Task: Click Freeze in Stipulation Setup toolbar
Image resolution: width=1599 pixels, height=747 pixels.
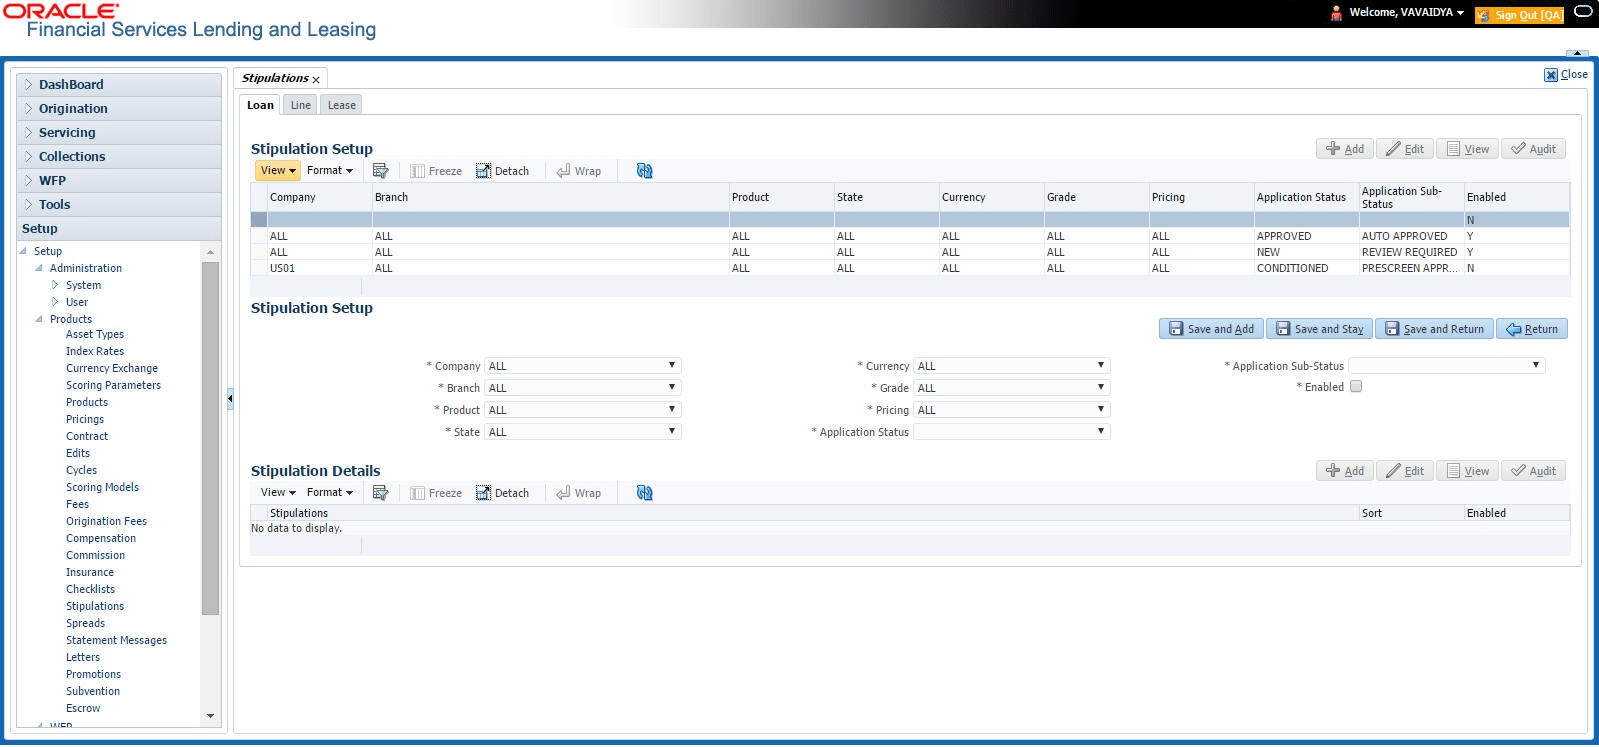Action: [436, 171]
